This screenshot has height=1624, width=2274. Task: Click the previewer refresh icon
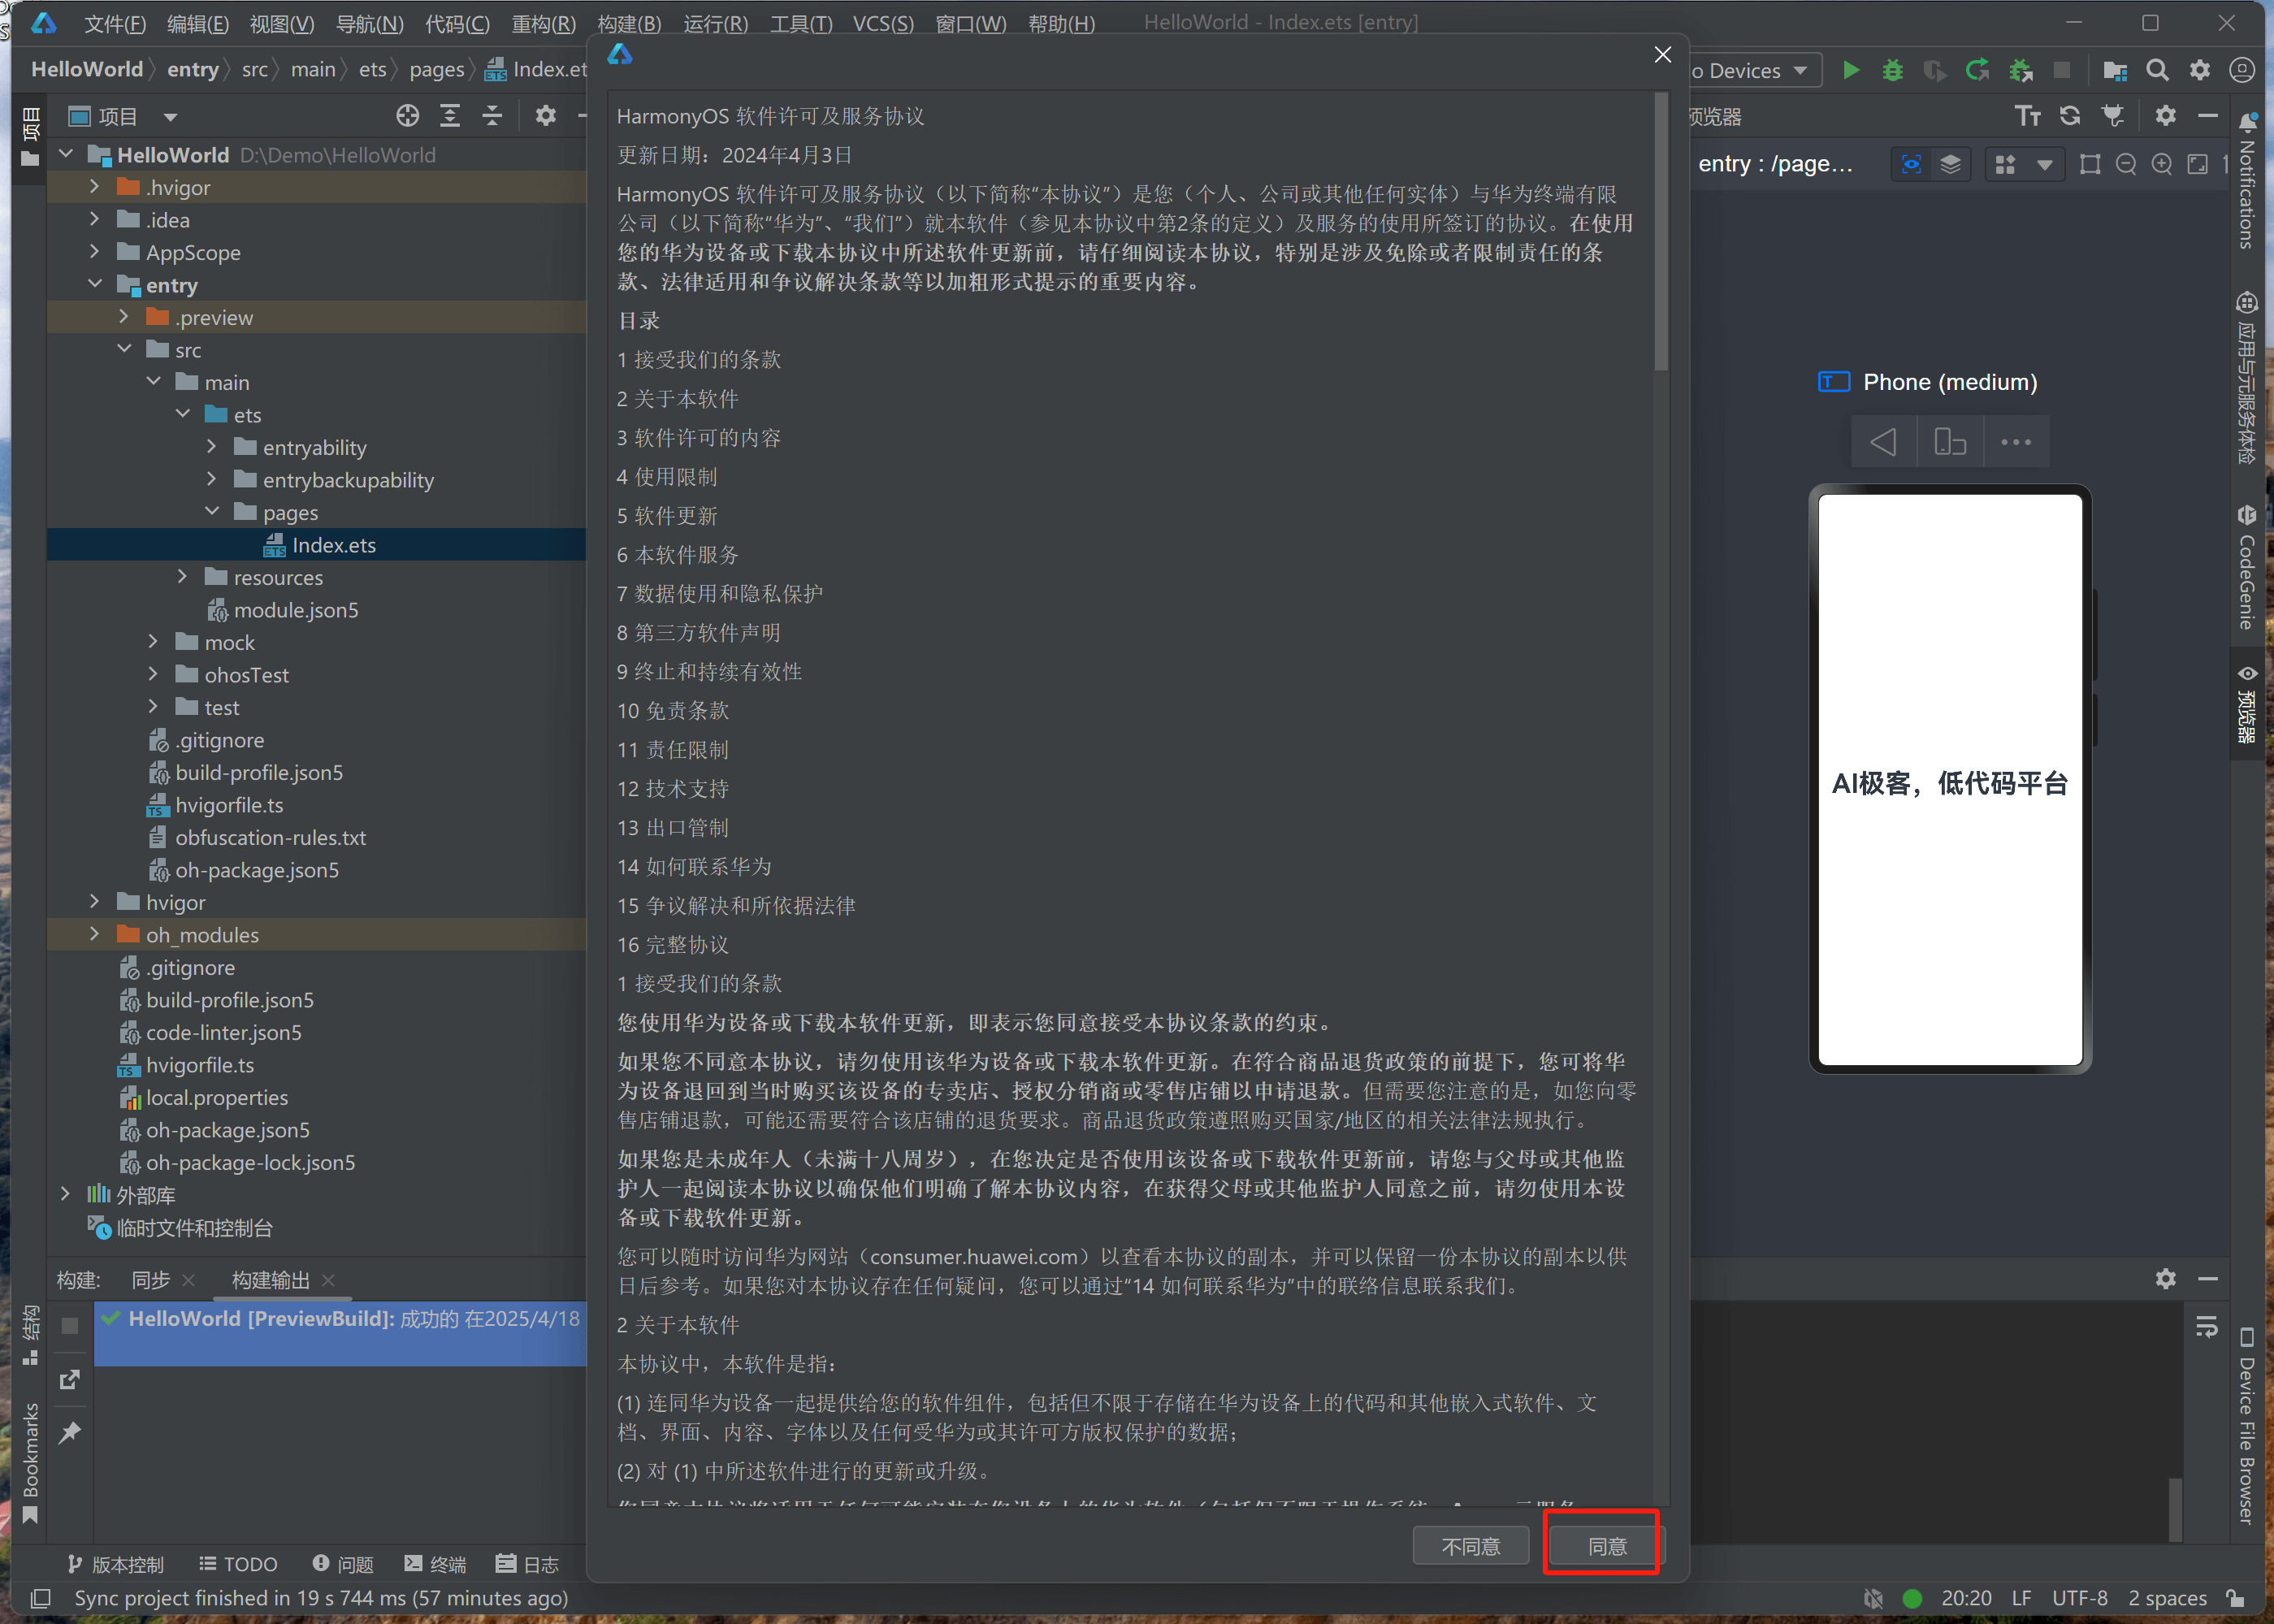(x=2069, y=116)
